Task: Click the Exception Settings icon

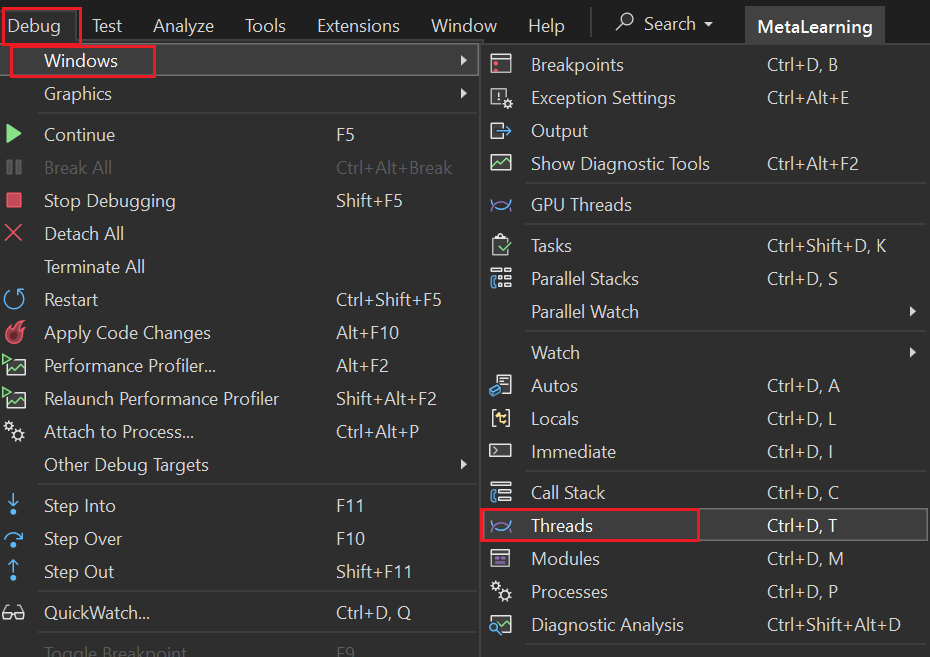Action: 500,98
